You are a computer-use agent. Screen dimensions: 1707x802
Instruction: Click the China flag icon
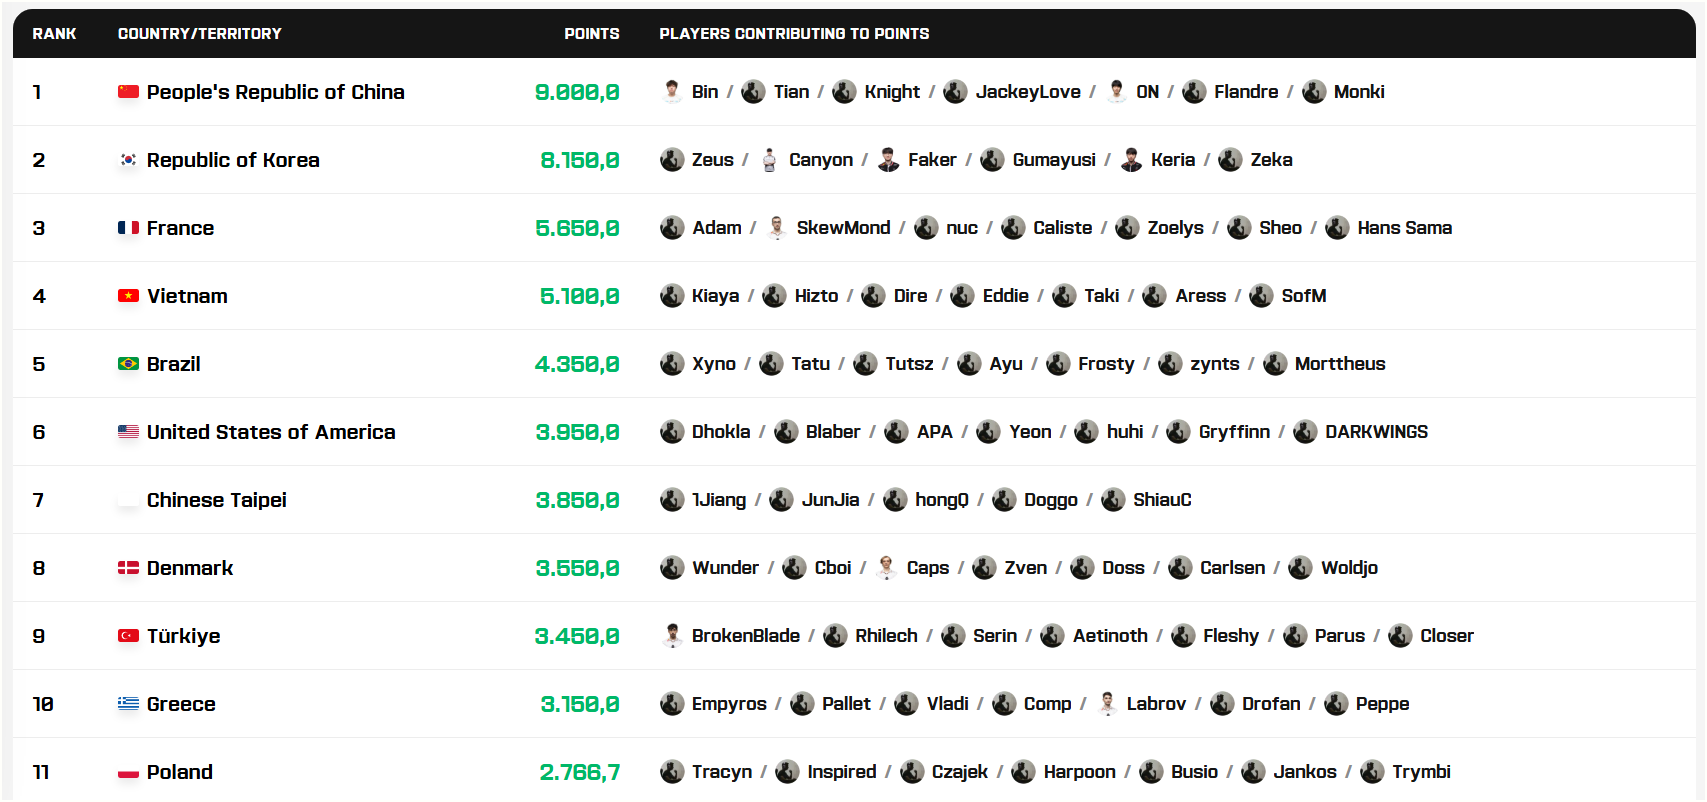click(x=128, y=92)
